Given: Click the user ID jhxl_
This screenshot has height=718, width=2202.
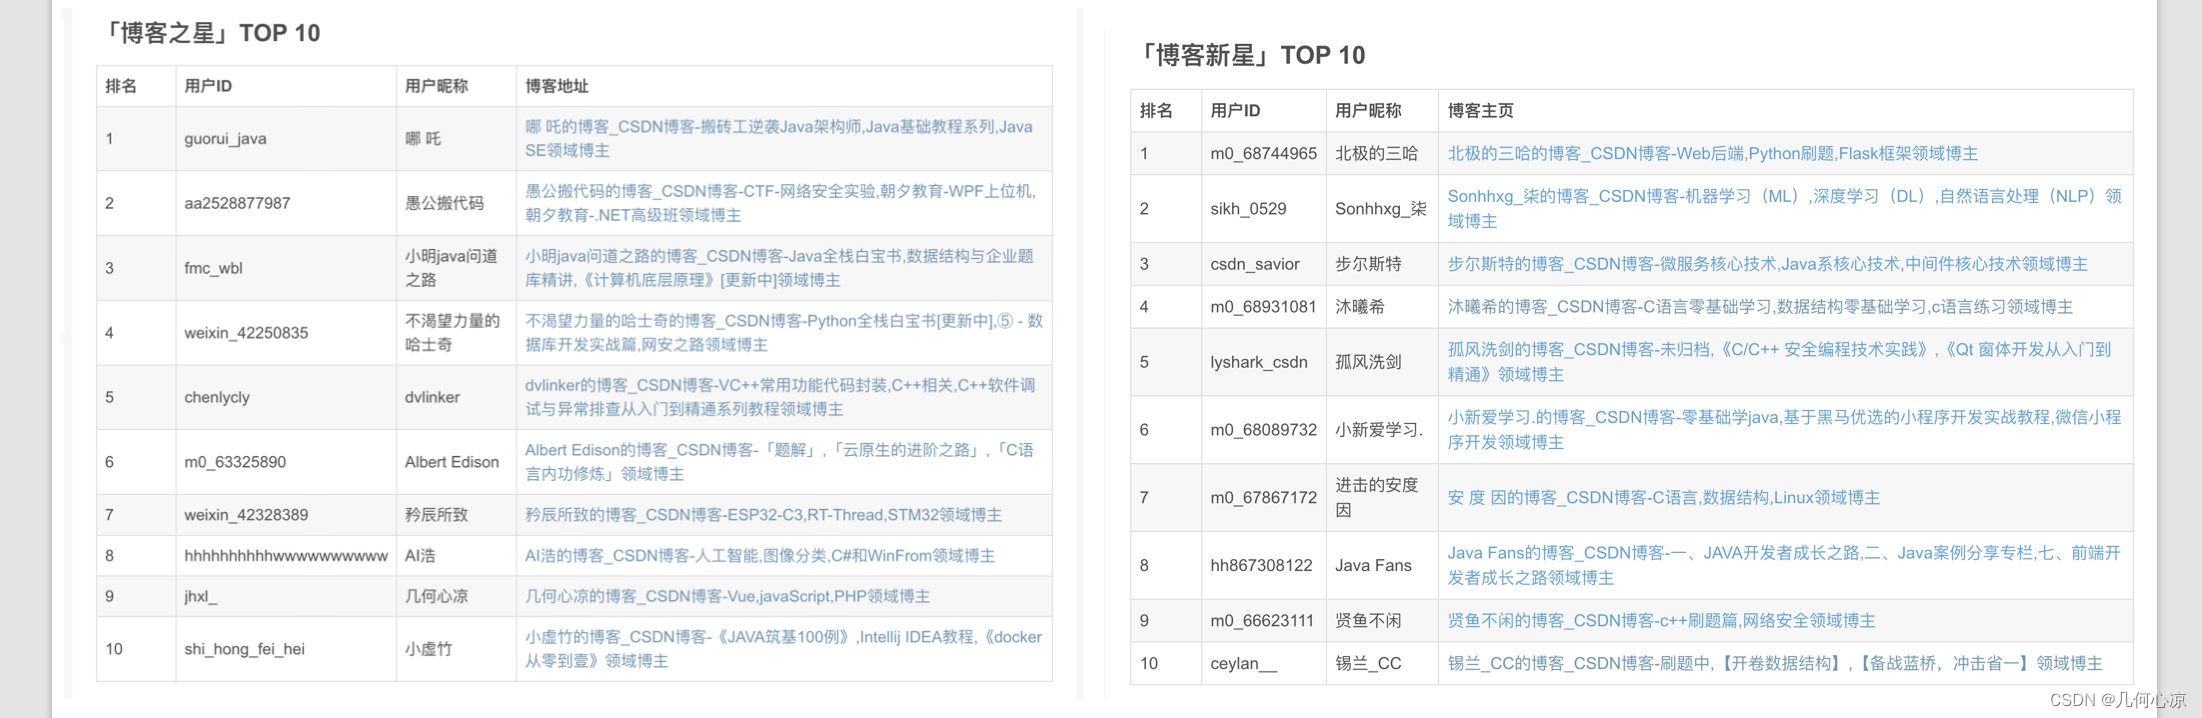Looking at the screenshot, I should [200, 597].
